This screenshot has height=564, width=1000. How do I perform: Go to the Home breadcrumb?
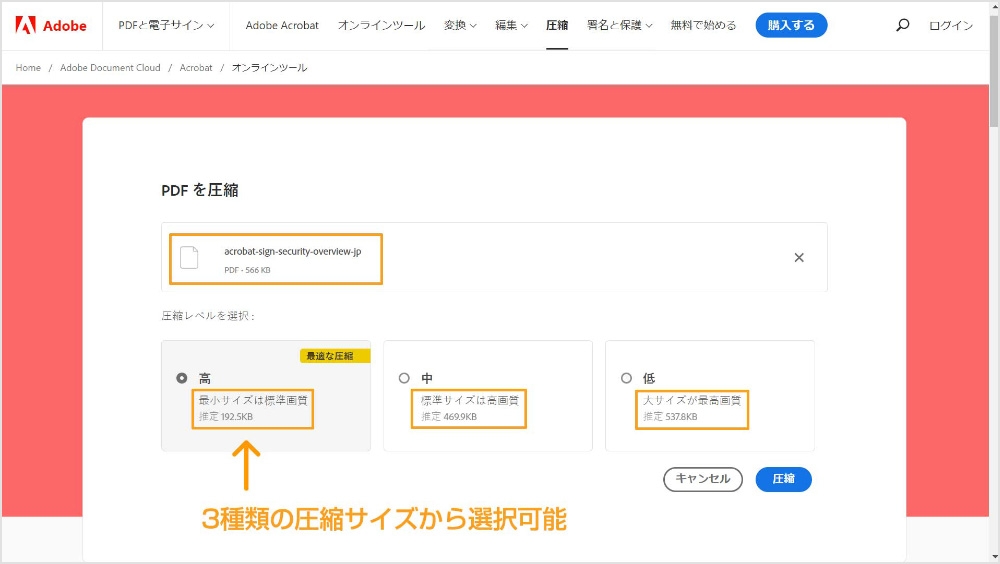[28, 68]
